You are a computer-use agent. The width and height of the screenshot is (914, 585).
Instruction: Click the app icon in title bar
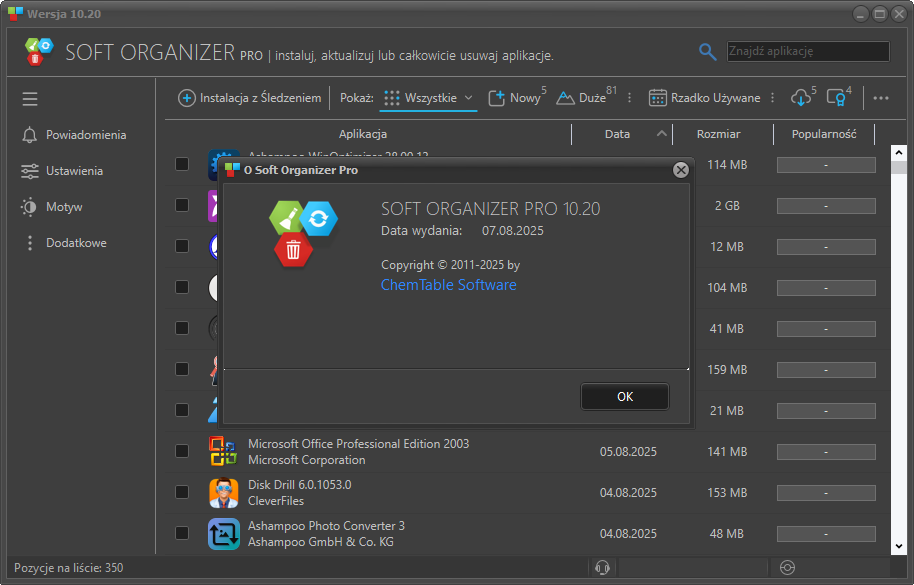(16, 13)
